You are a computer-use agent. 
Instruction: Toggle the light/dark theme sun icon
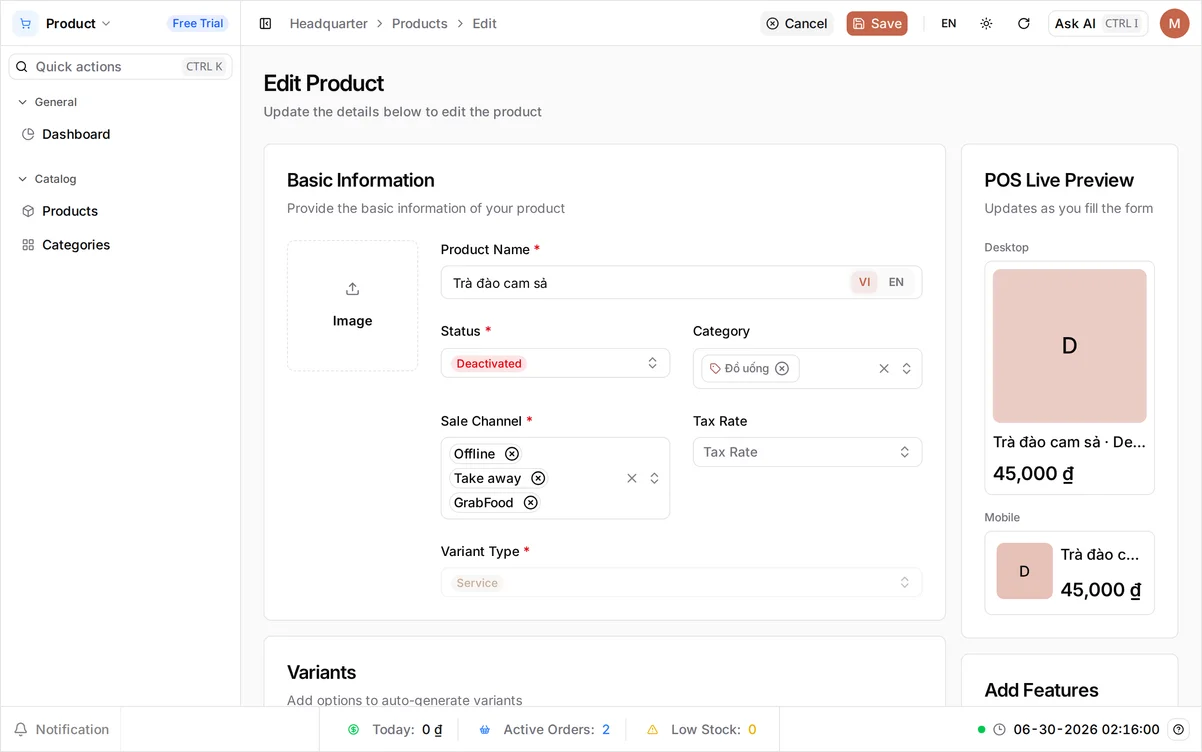point(986,23)
